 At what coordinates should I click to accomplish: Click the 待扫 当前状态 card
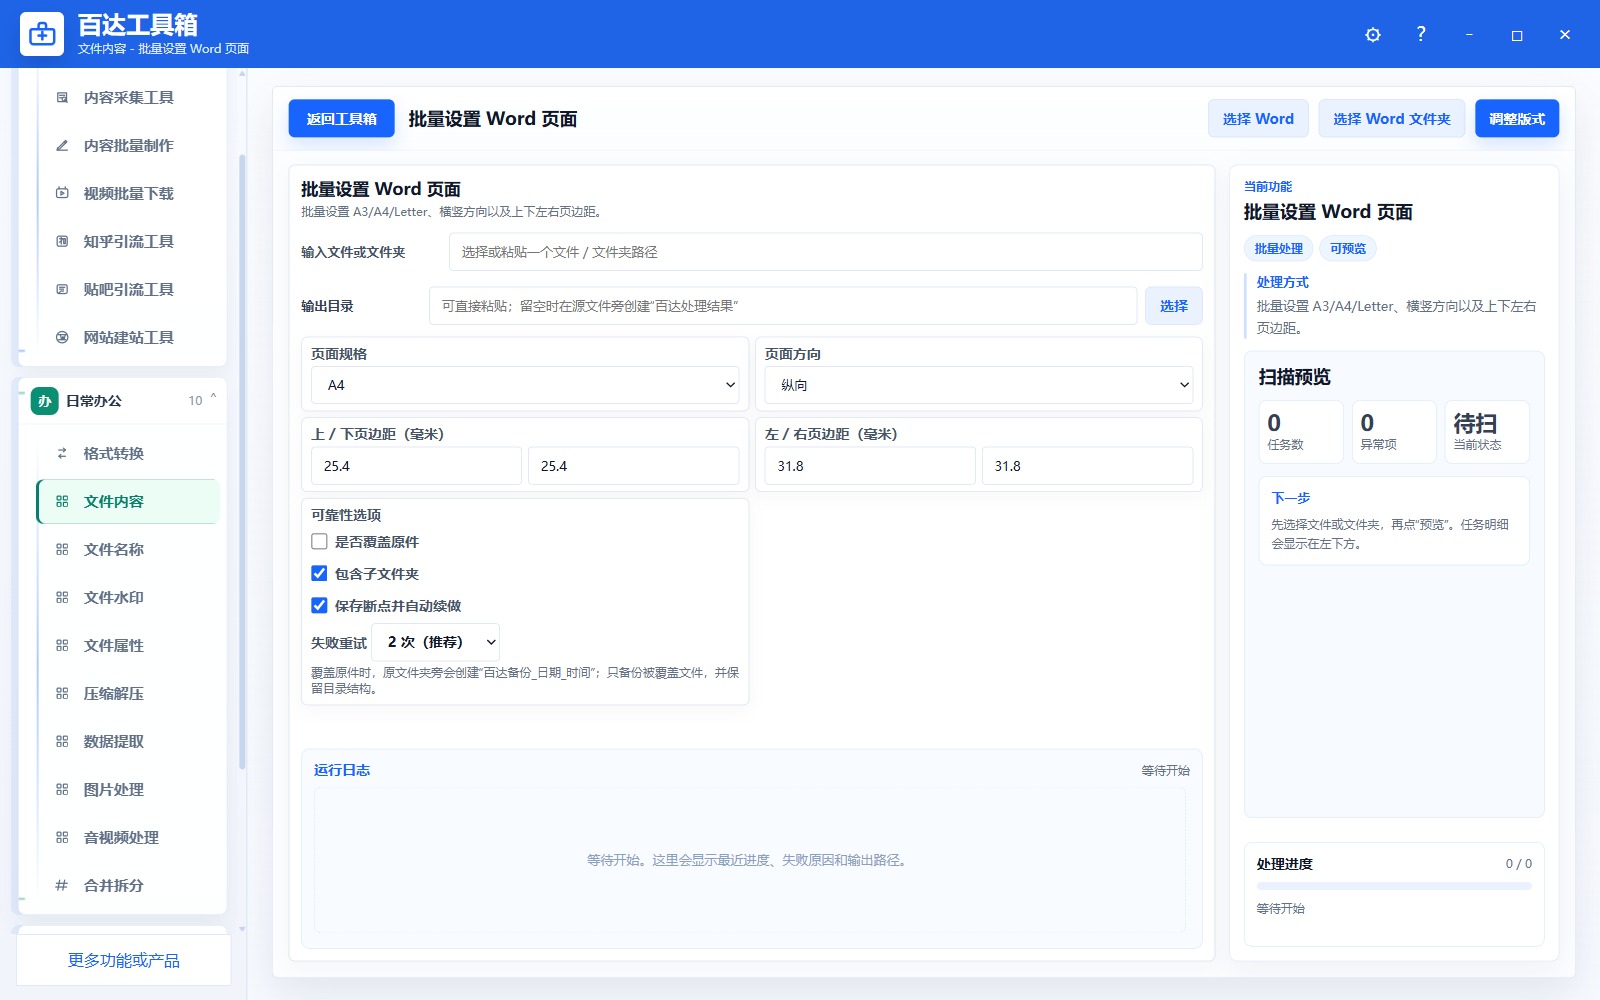pos(1487,432)
